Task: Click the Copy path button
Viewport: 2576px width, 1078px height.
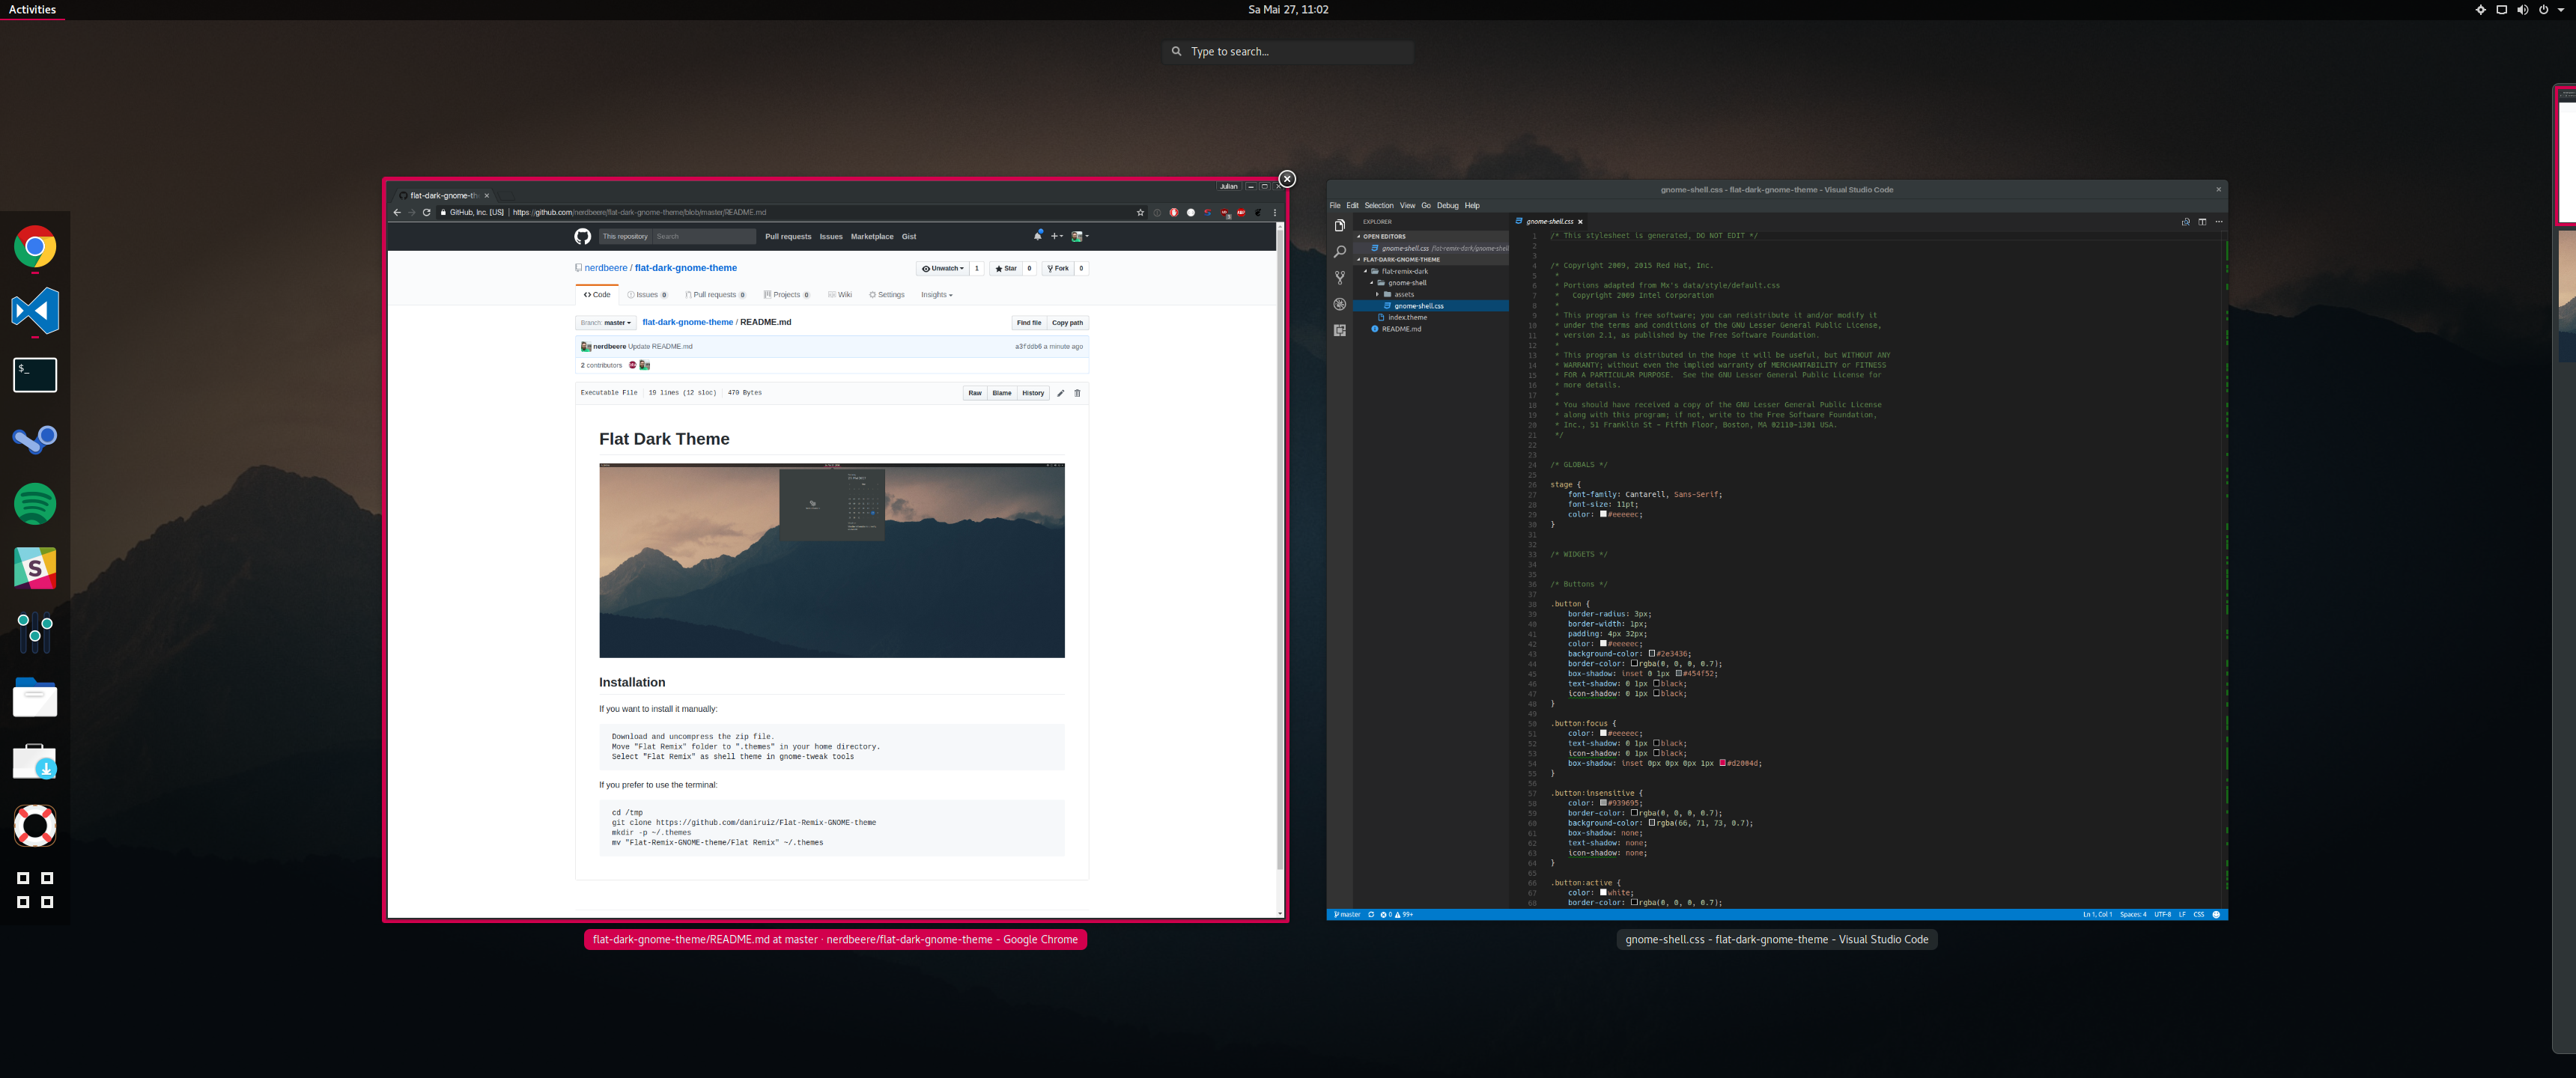Action: tap(1067, 323)
